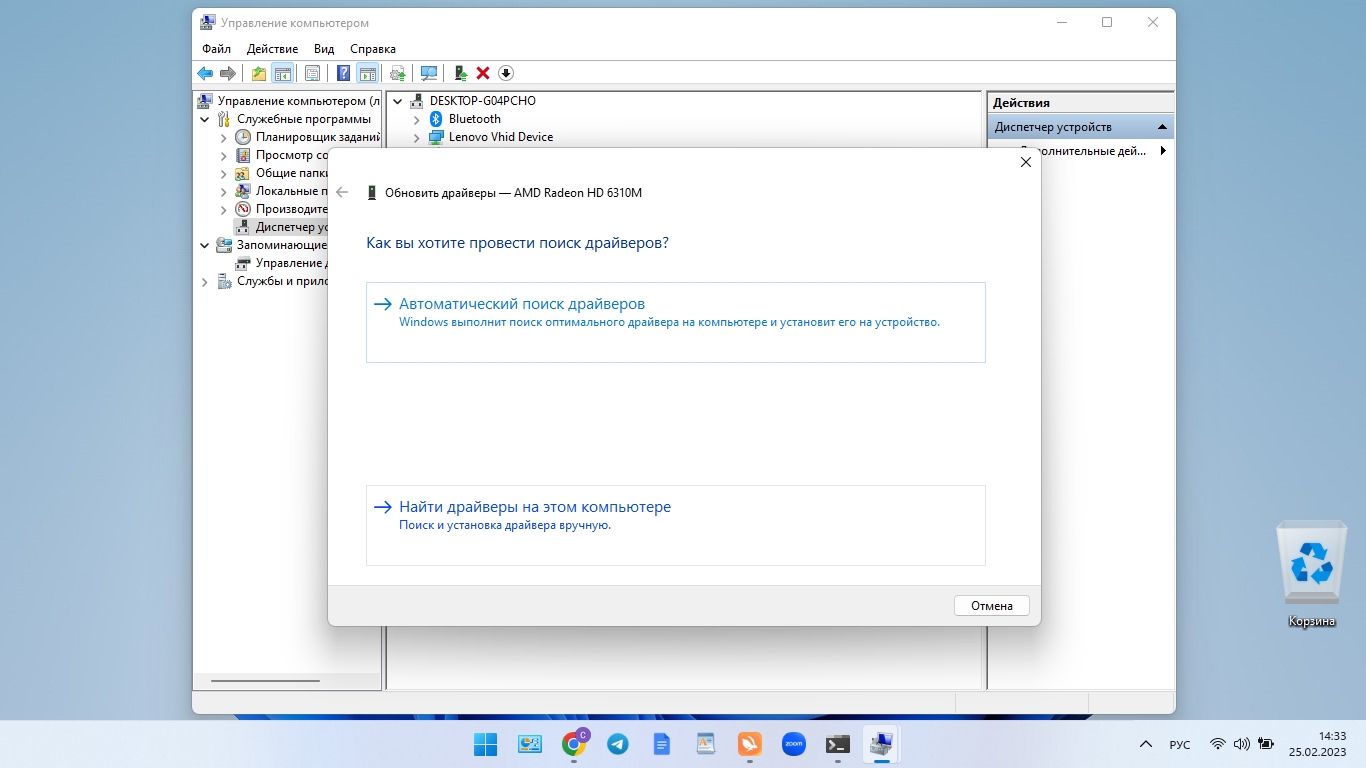The image size is (1366, 768).
Task: Click the blue Back arrow in the toolbar
Action: 205,73
